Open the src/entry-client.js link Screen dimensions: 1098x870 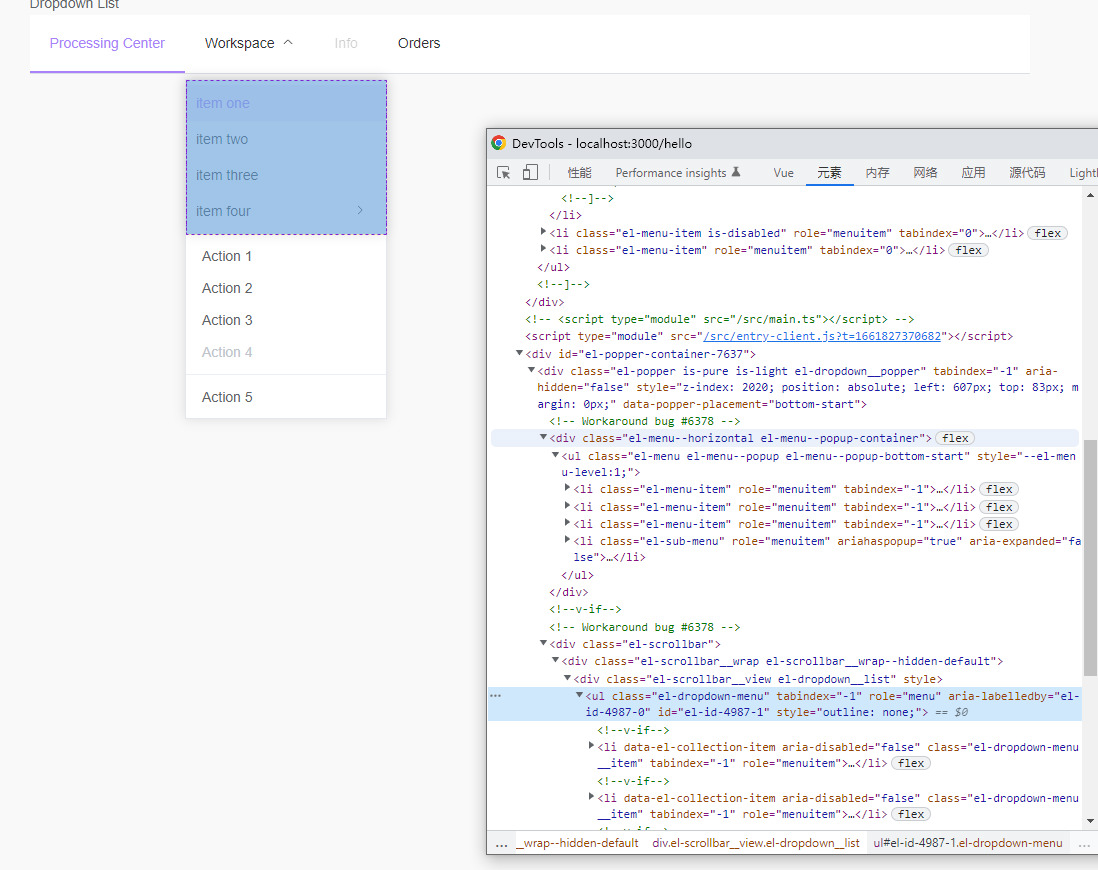pos(822,336)
